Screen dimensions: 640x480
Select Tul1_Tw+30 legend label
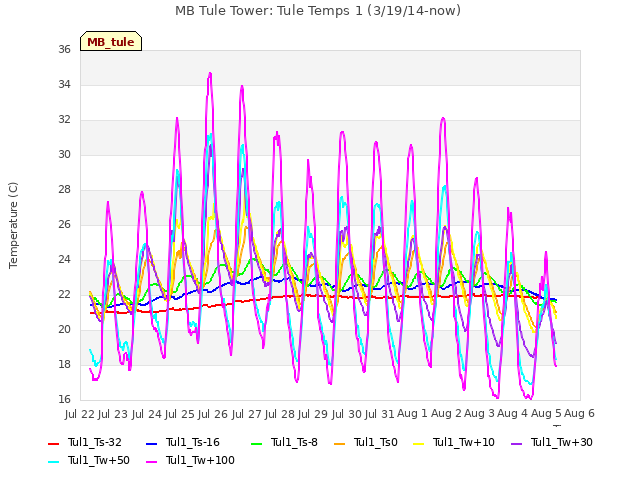pos(562,442)
